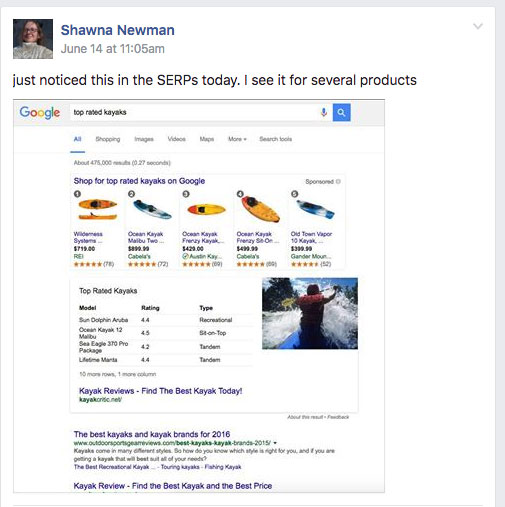The width and height of the screenshot is (505, 507).
Task: Open the Fishing Kayak sitelink
Action: 223,467
